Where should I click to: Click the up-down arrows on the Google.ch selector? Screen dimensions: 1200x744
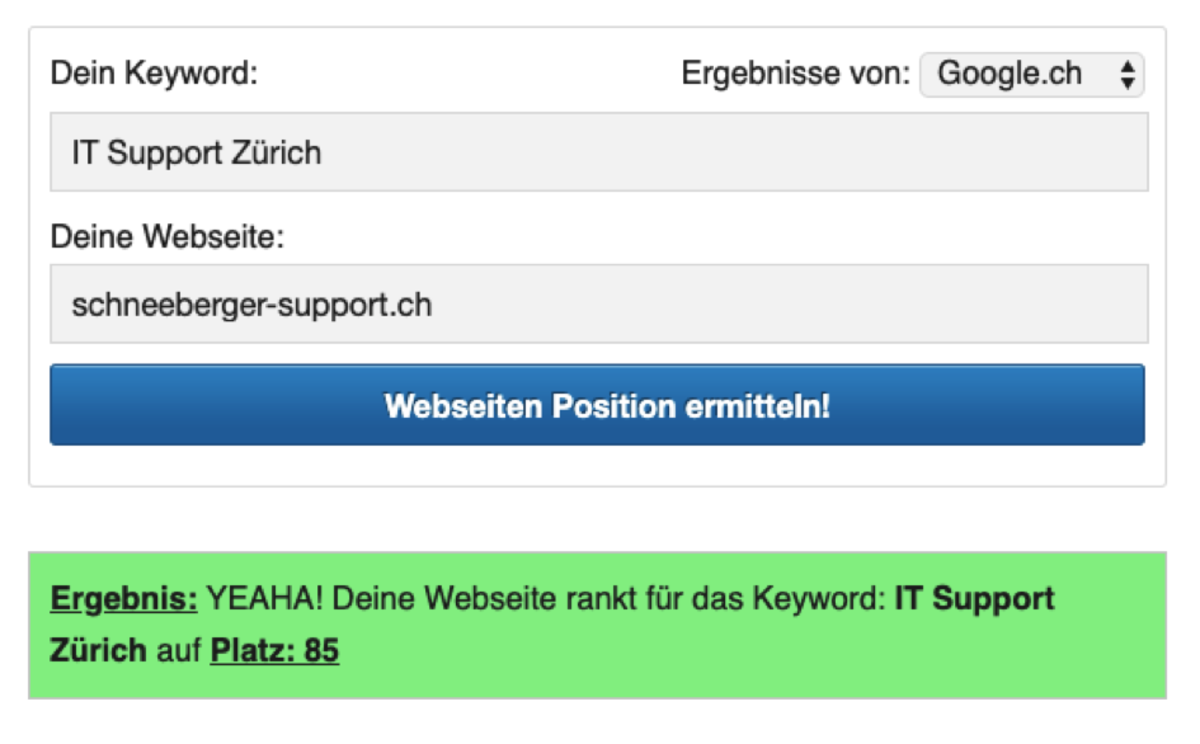tap(1127, 75)
